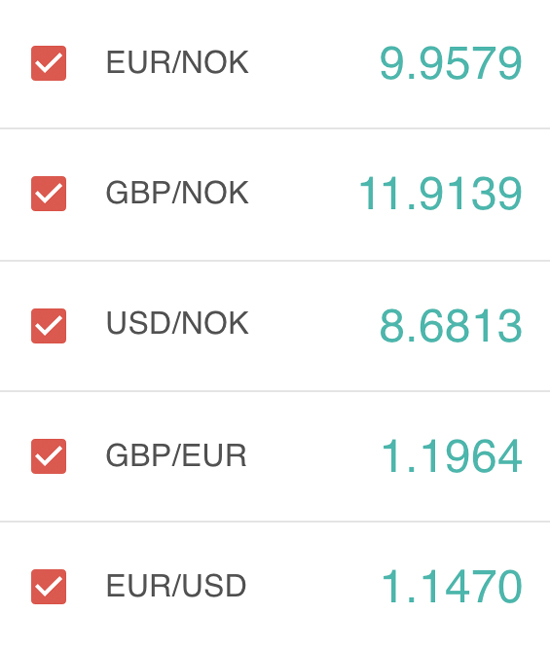The width and height of the screenshot is (550, 650).
Task: Click blank space between GBP/EUR and 1.1964
Action: click(x=314, y=456)
